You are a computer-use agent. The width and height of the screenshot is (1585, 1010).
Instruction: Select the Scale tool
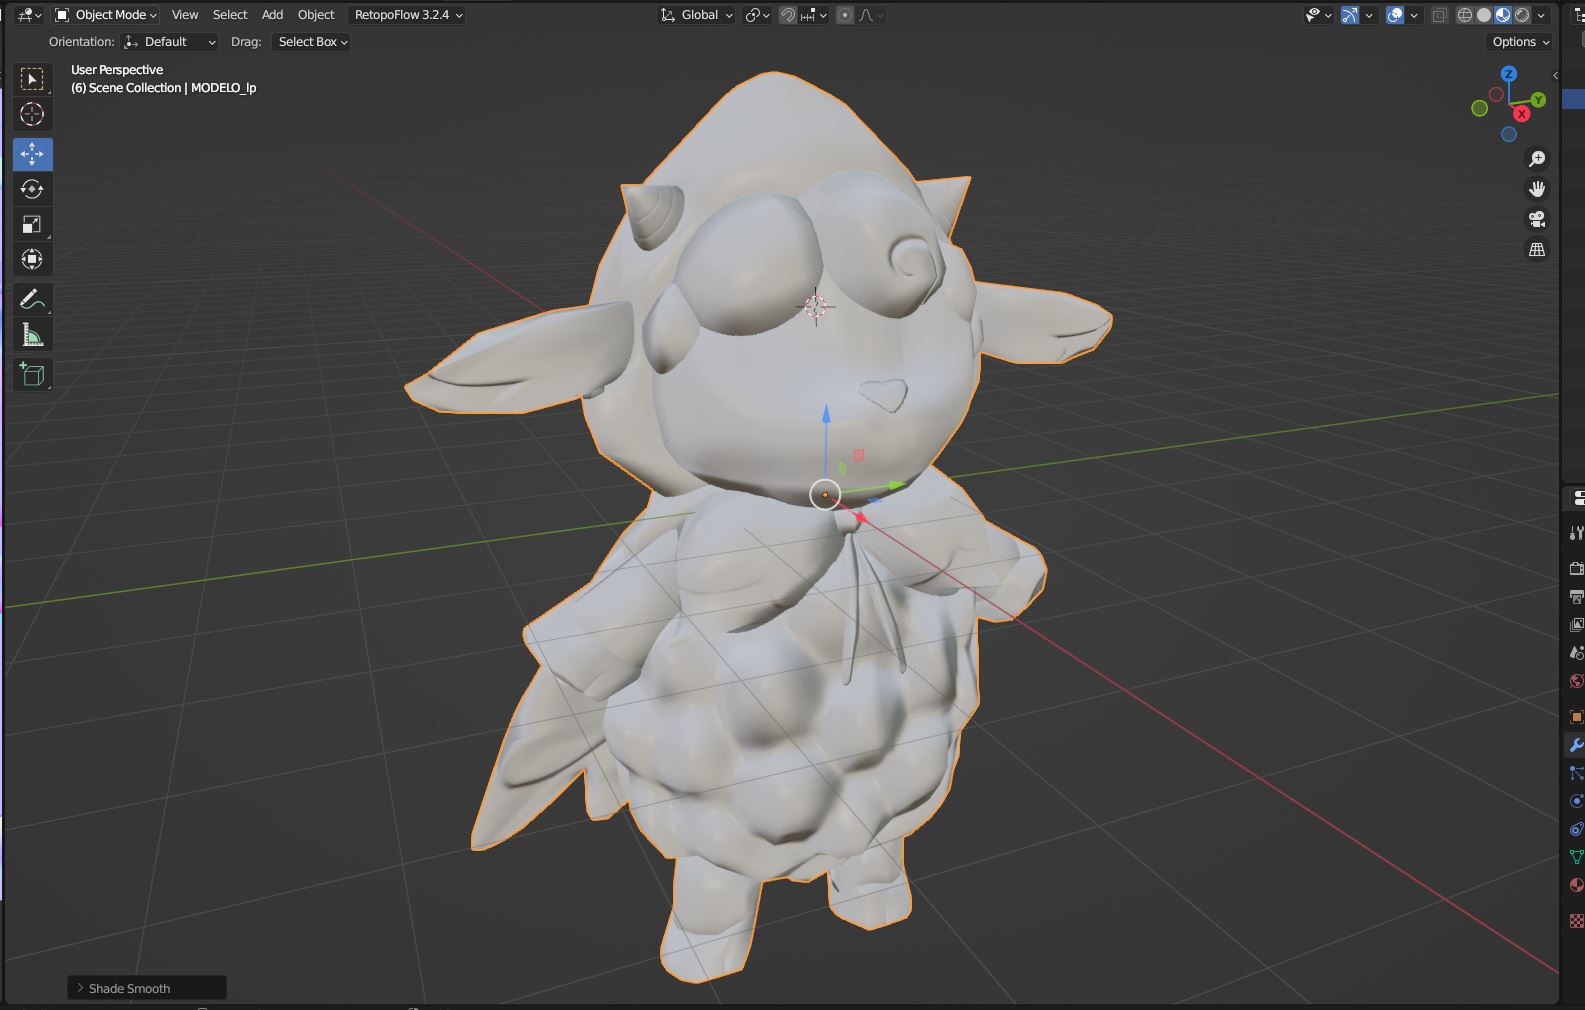32,224
